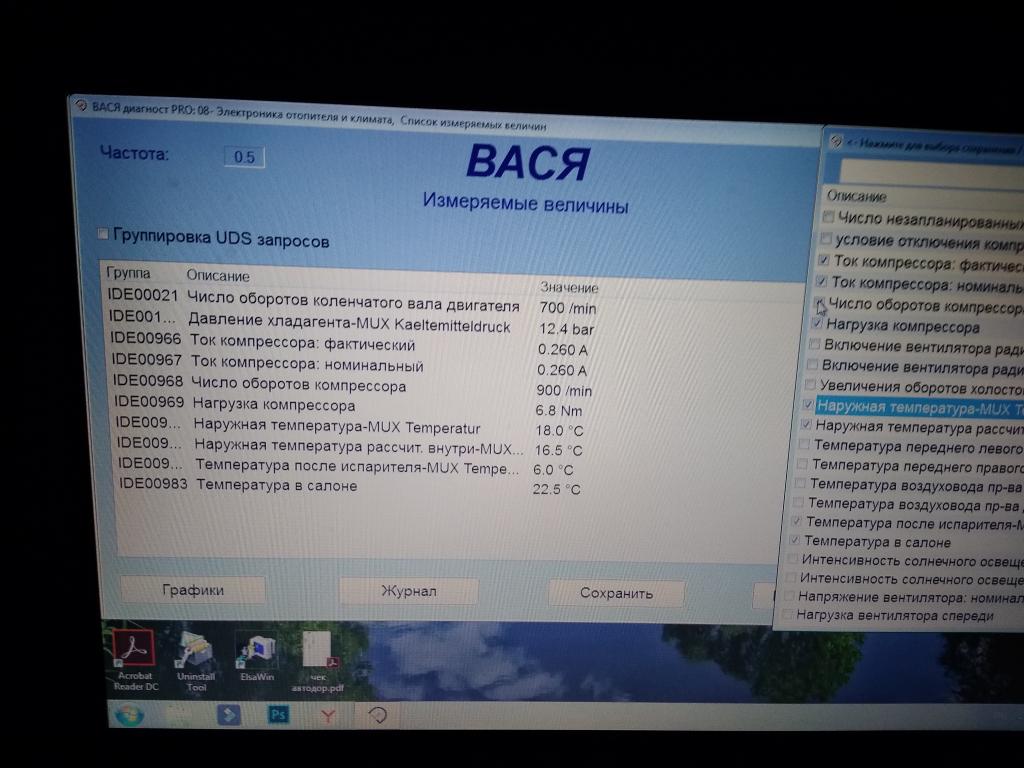Select Наружная температура рассчит. внутри-MUX table row
Screen dimensions: 1024x768
tap(349, 446)
